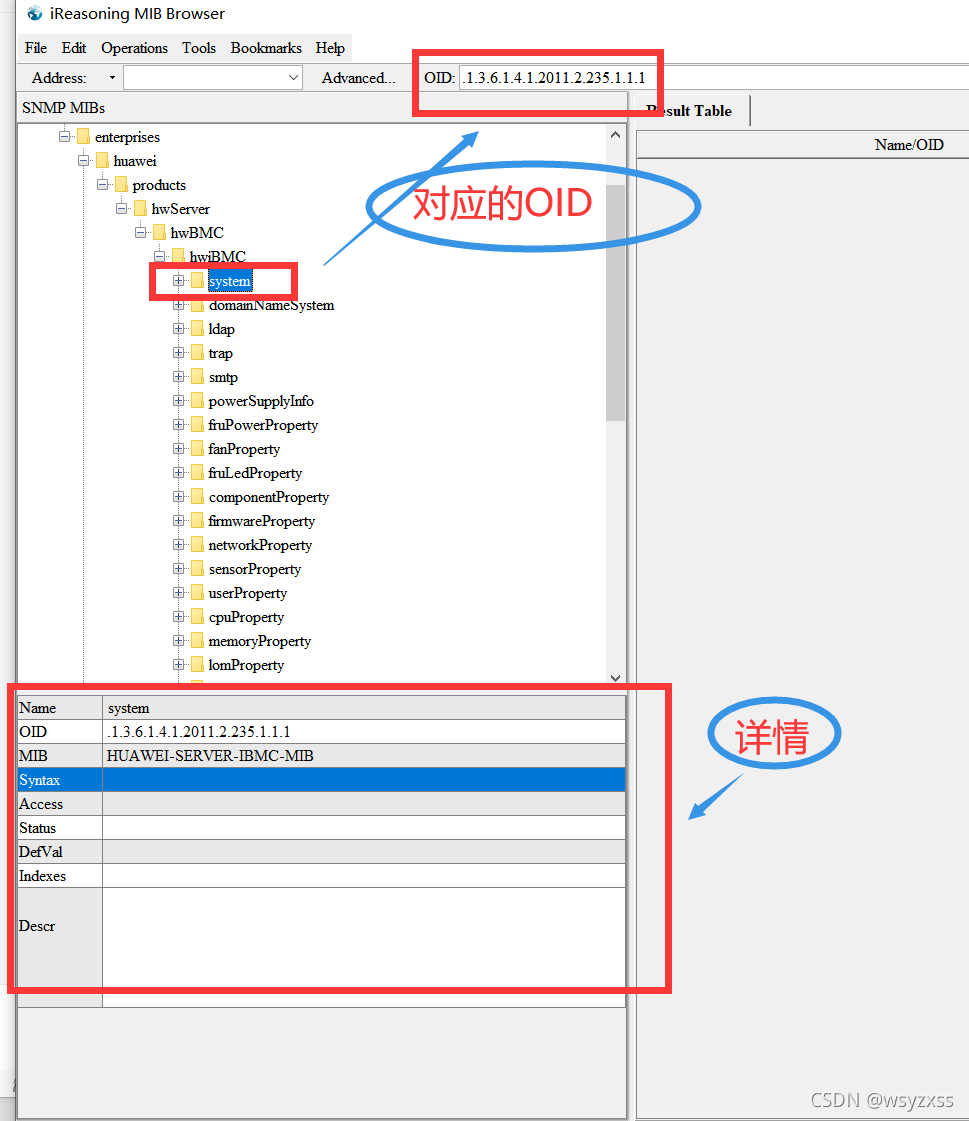The height and width of the screenshot is (1121, 969).
Task: Click the firmwareProperty folder icon
Action: (197, 520)
